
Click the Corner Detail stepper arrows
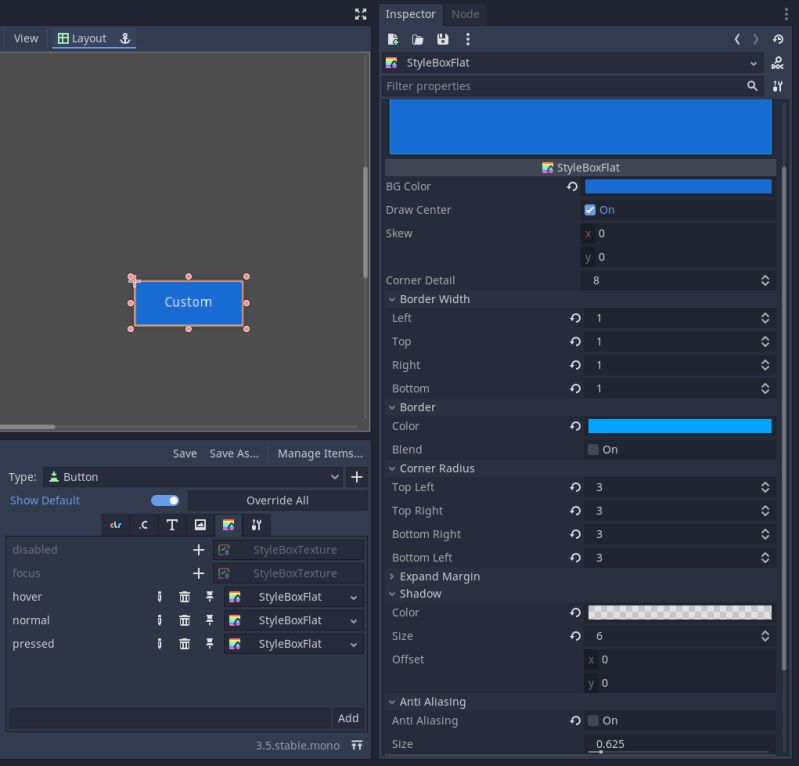pyautogui.click(x=765, y=280)
